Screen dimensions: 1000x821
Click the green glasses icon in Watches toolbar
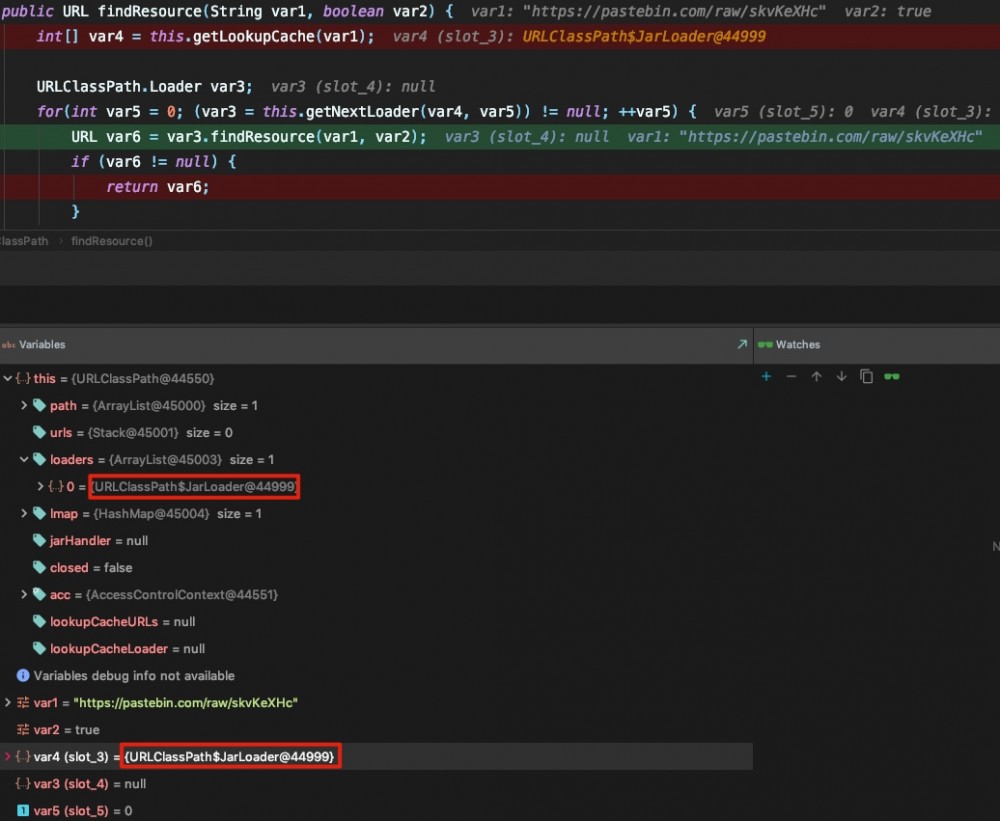click(889, 377)
